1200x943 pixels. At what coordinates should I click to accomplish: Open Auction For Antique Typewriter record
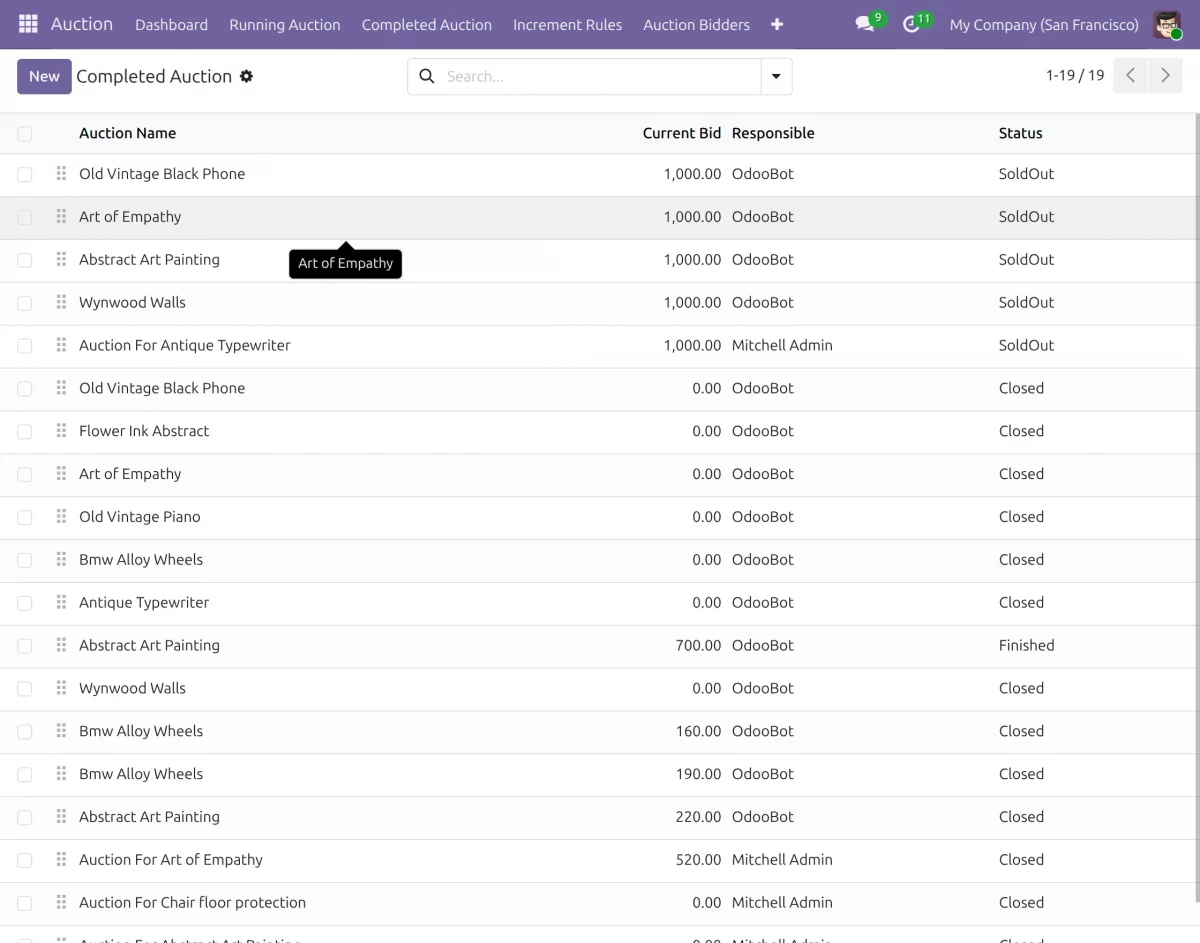tap(185, 345)
